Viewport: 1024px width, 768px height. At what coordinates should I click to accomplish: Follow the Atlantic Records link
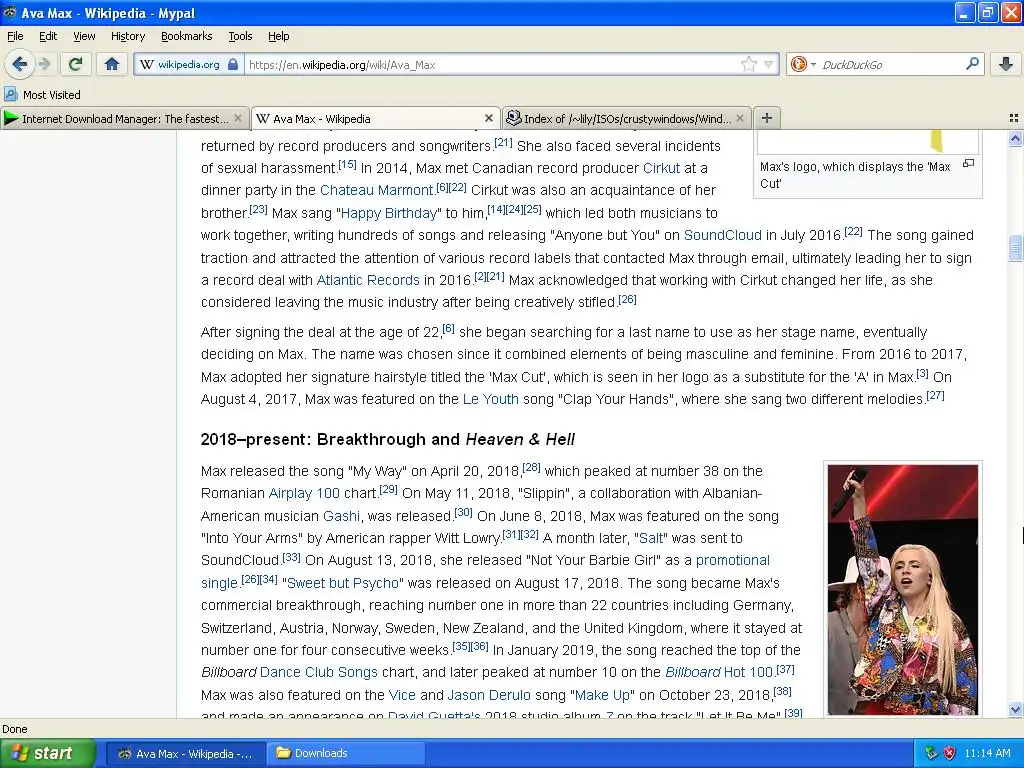click(368, 280)
